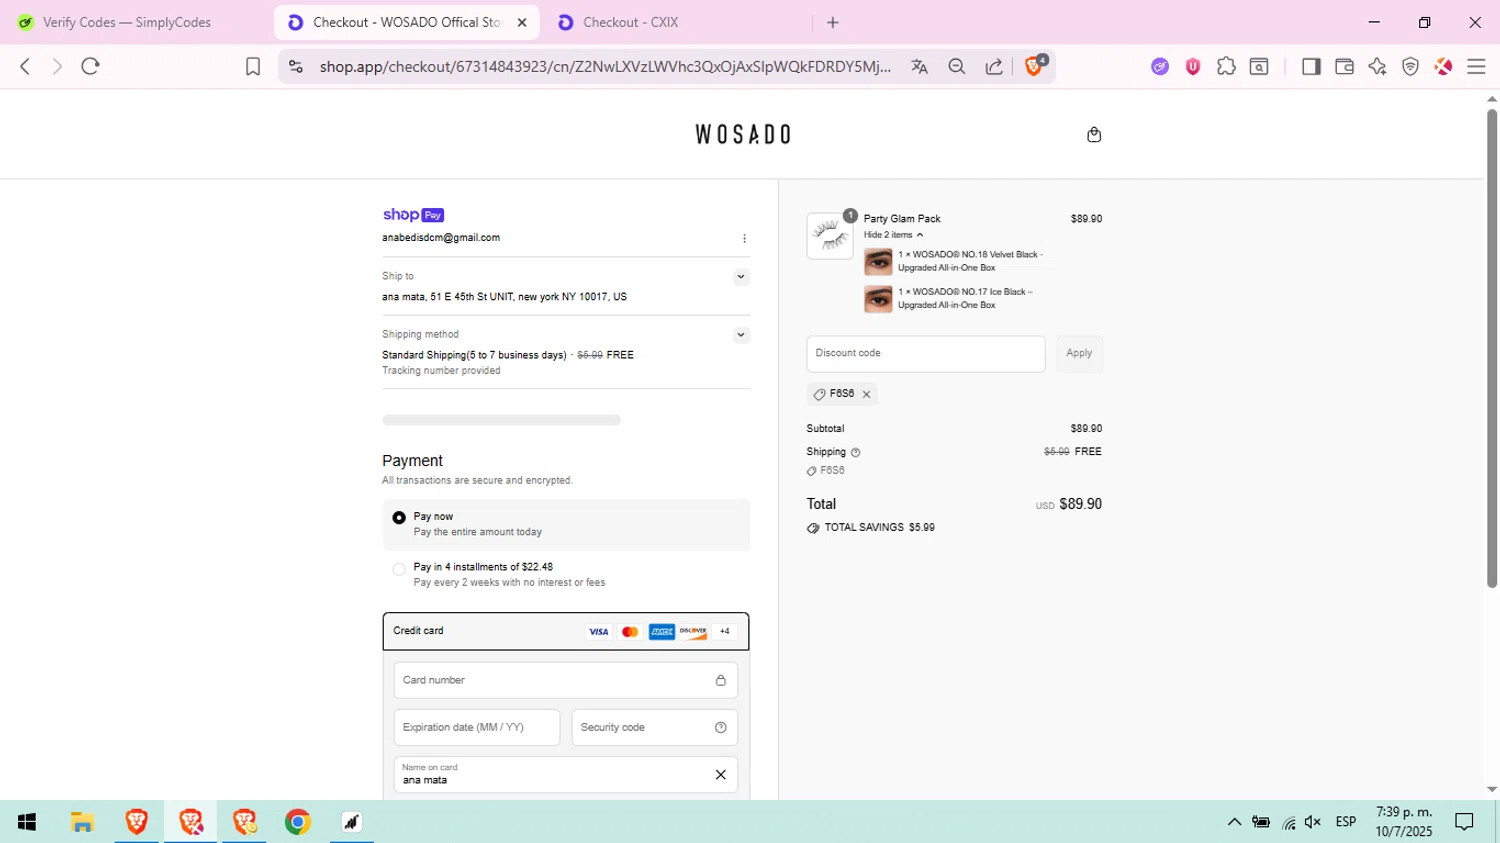The width and height of the screenshot is (1500, 843).
Task: Expand the Shipping method section
Action: (741, 335)
